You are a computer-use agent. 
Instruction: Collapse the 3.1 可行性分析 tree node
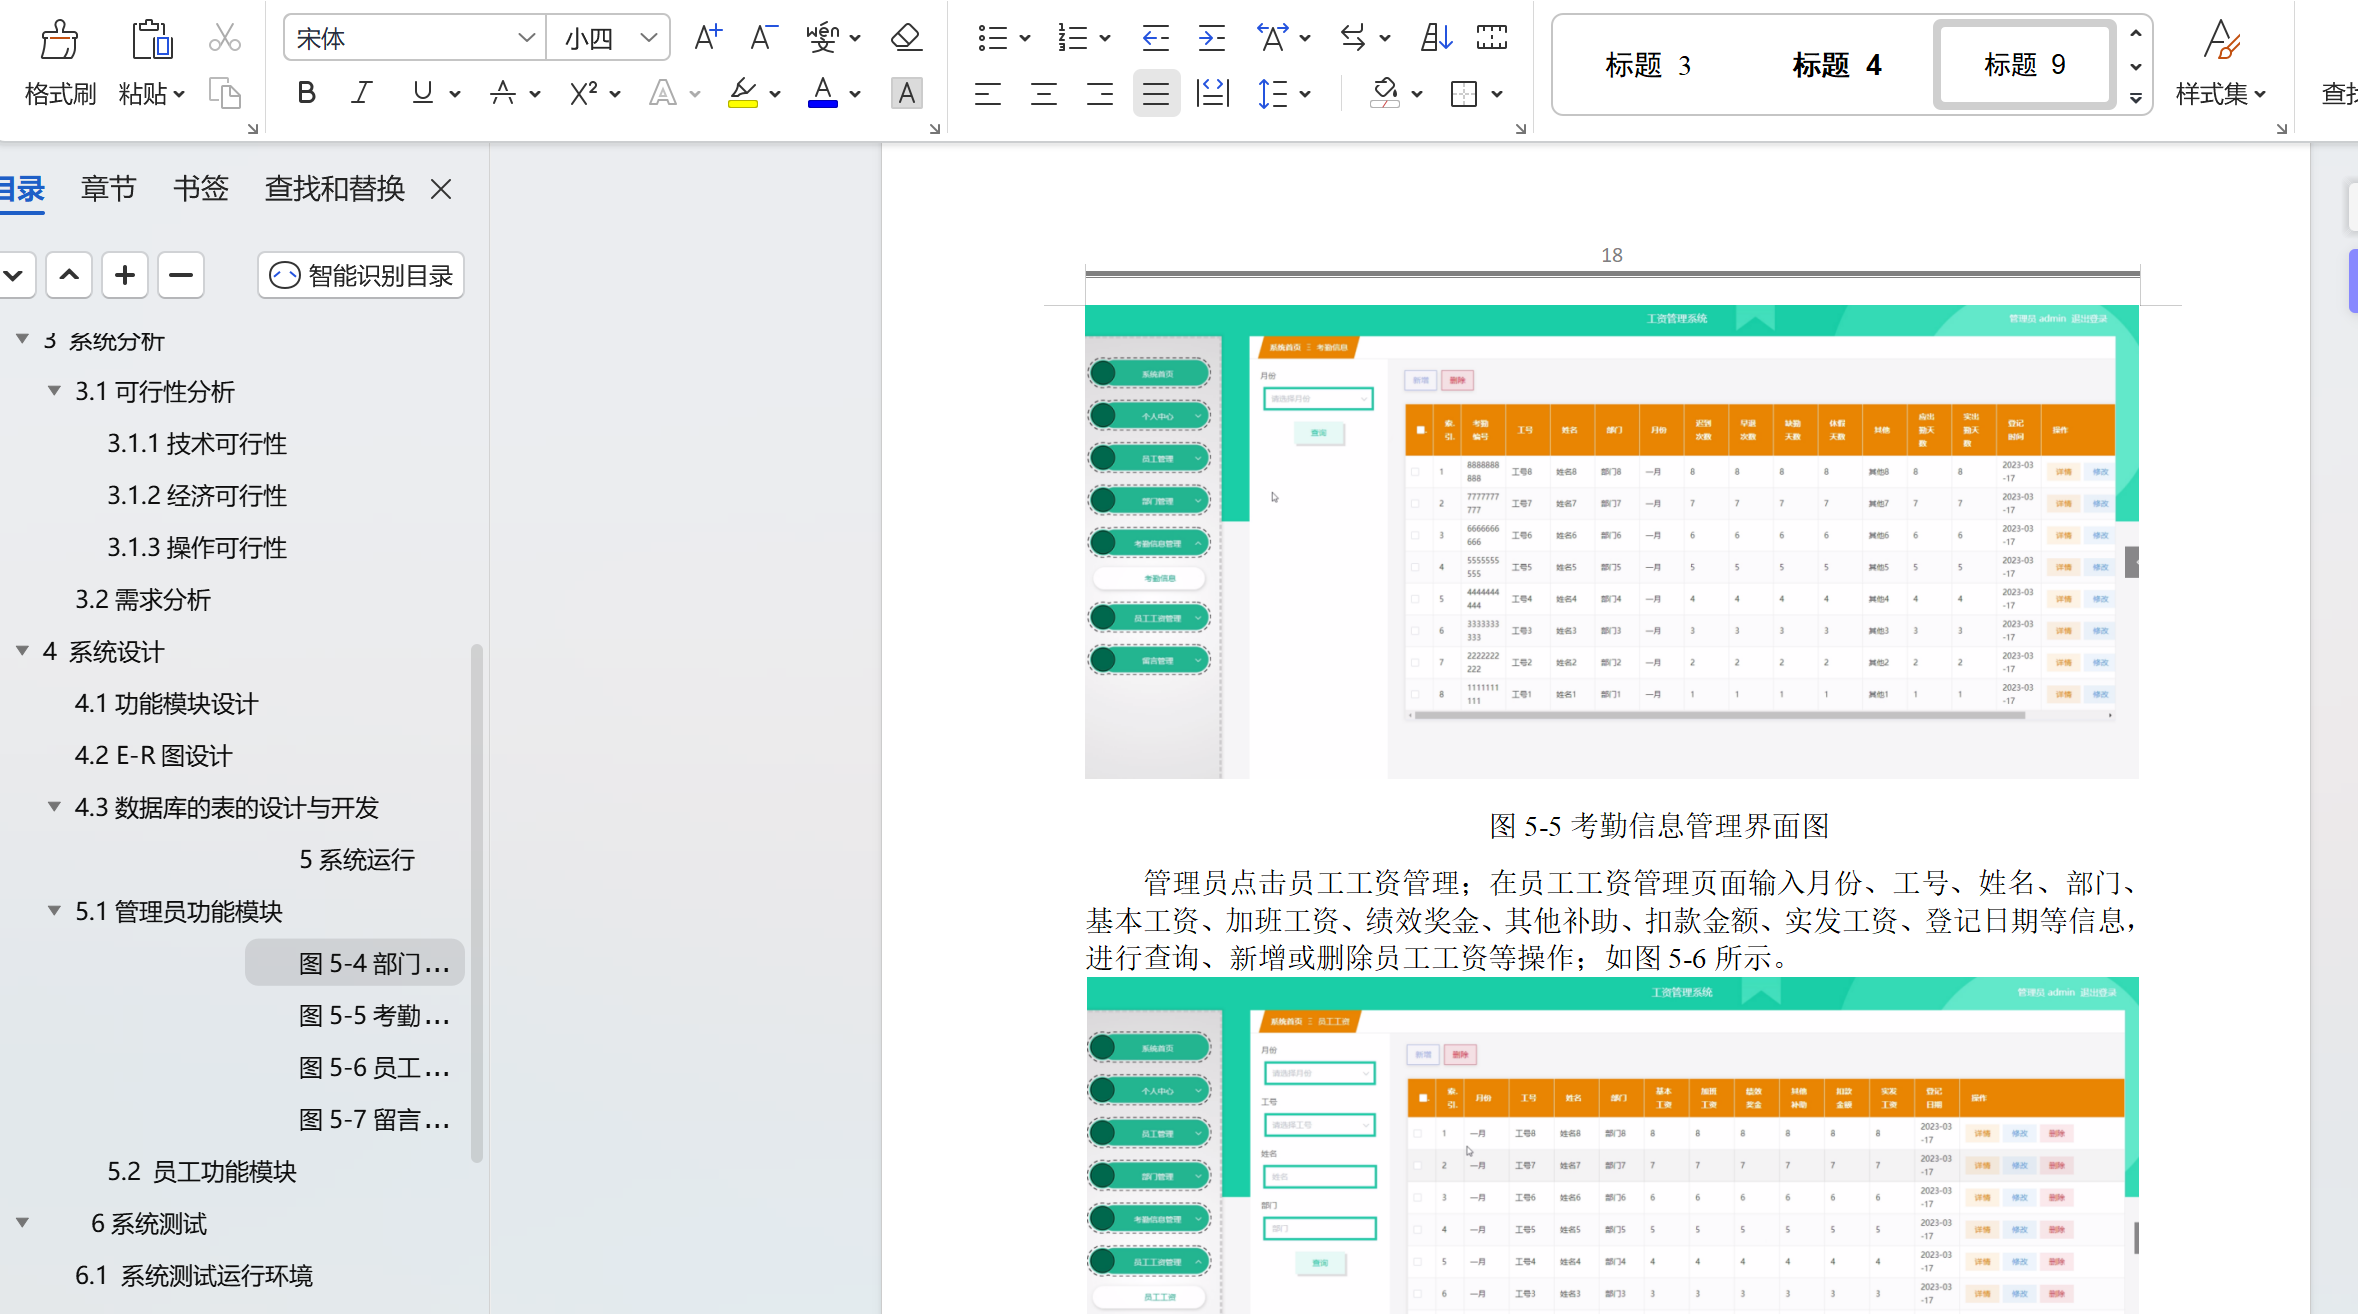54,391
